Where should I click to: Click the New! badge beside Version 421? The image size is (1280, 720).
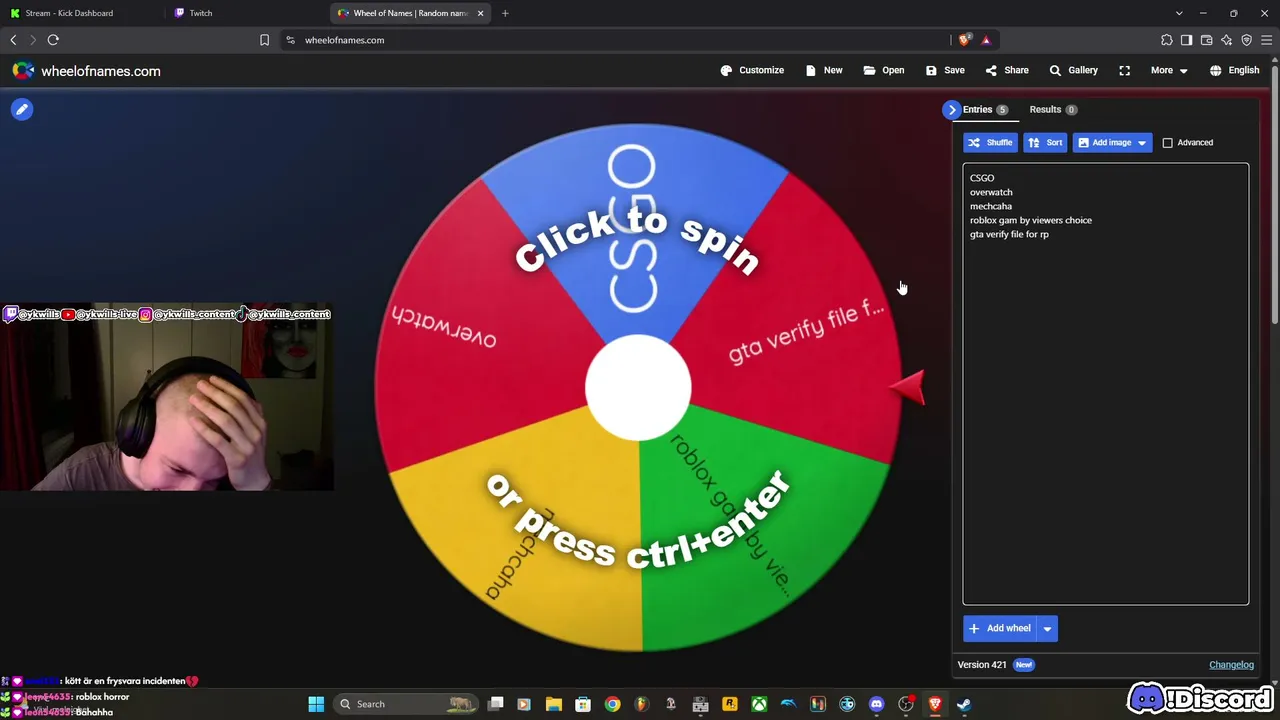[x=1023, y=665]
